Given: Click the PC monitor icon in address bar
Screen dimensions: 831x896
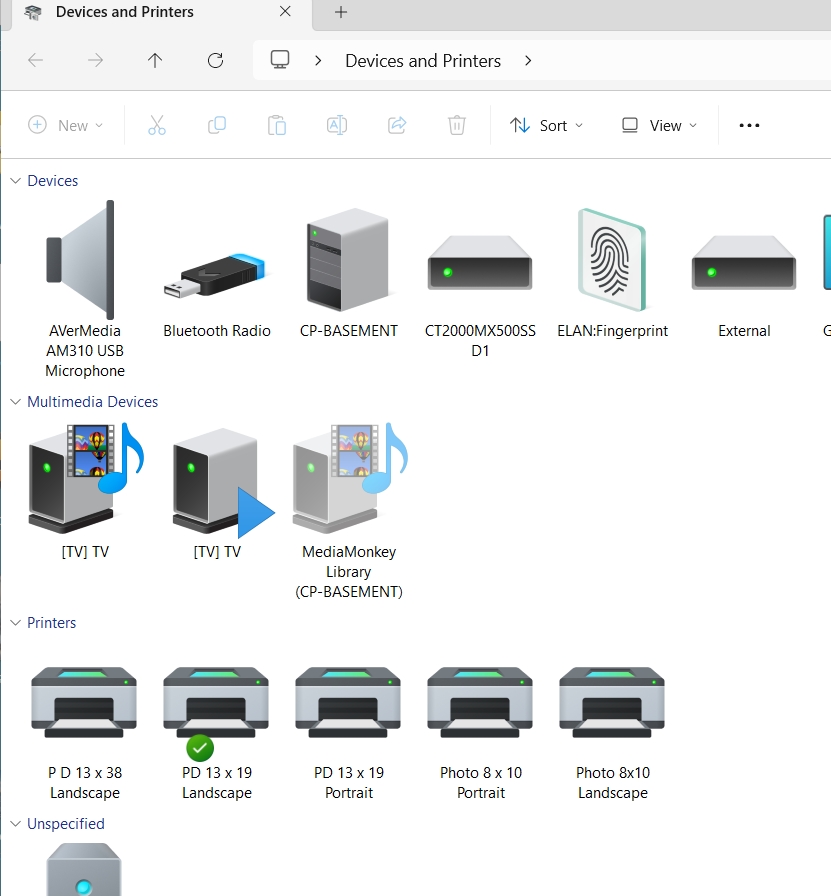Looking at the screenshot, I should (280, 60).
